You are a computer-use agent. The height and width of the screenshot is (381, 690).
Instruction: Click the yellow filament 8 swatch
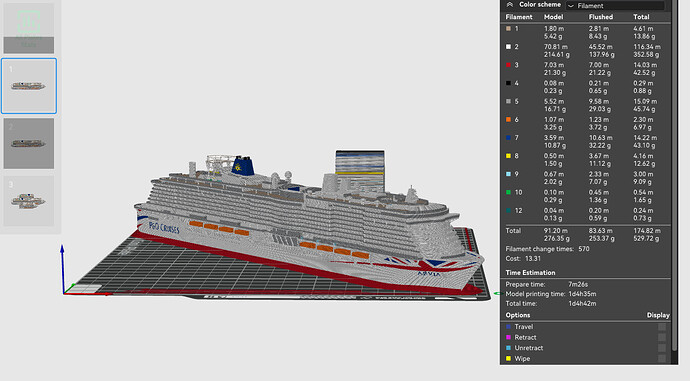(509, 156)
